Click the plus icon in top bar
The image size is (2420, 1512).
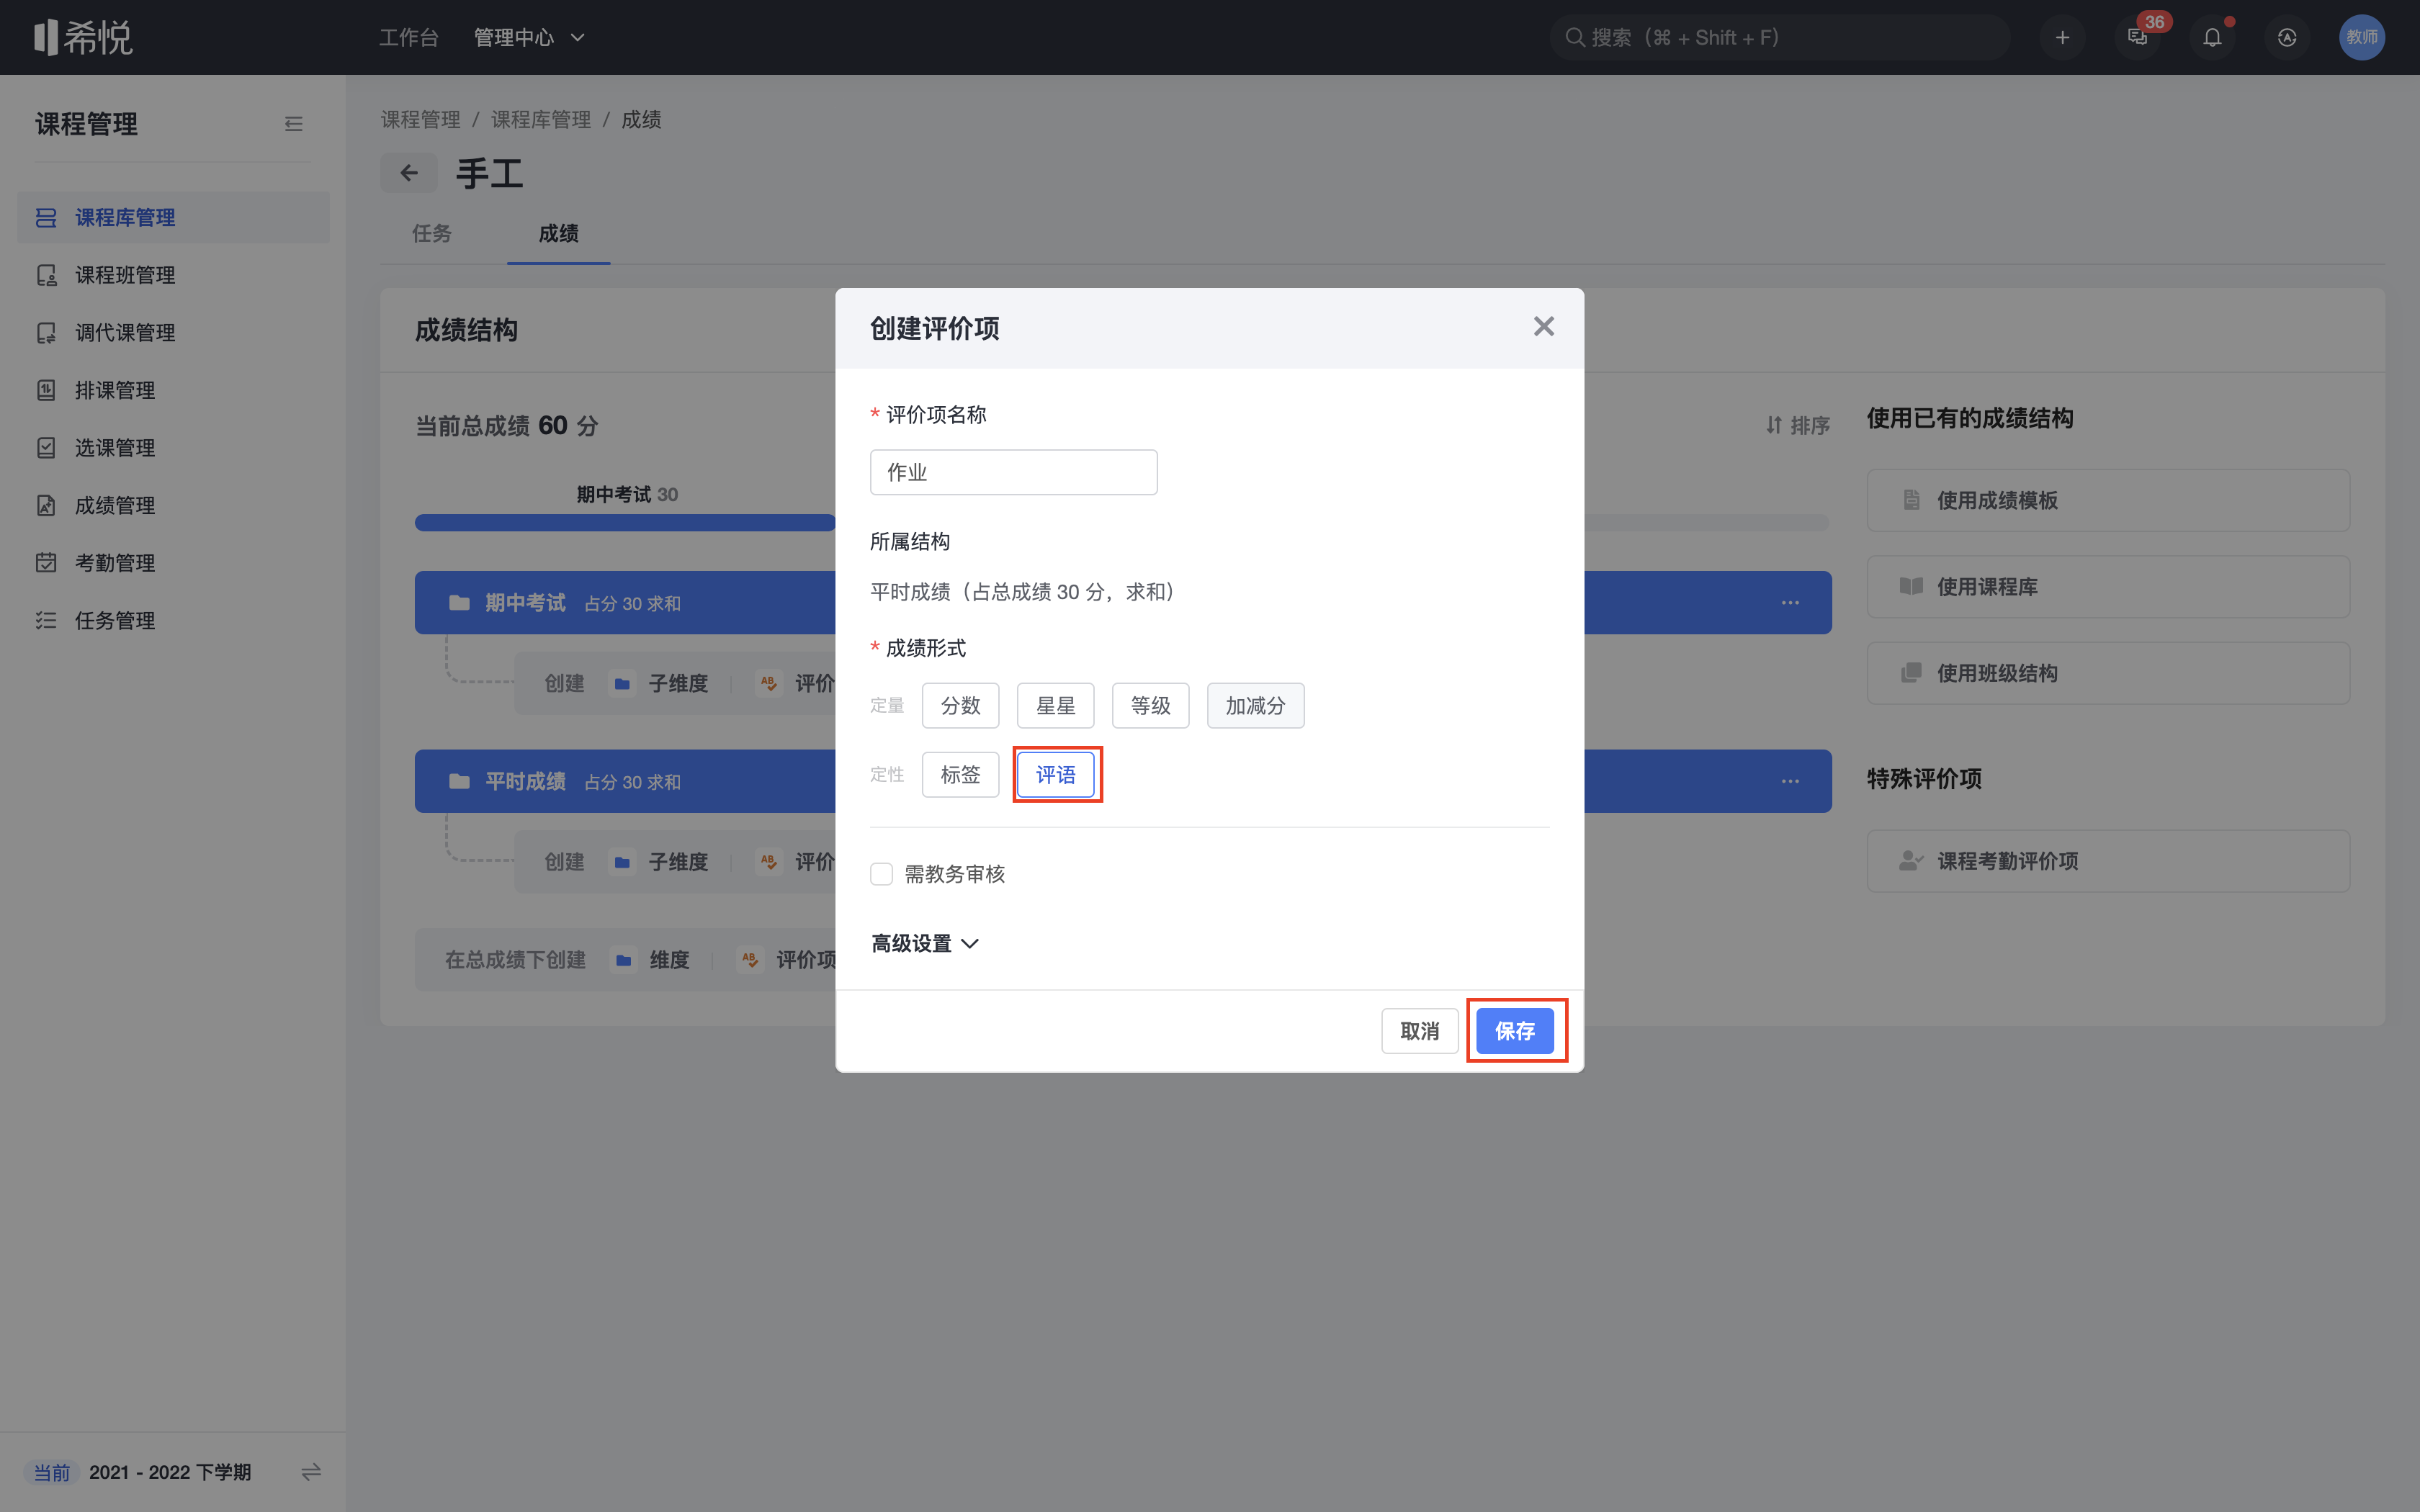pos(2062,37)
